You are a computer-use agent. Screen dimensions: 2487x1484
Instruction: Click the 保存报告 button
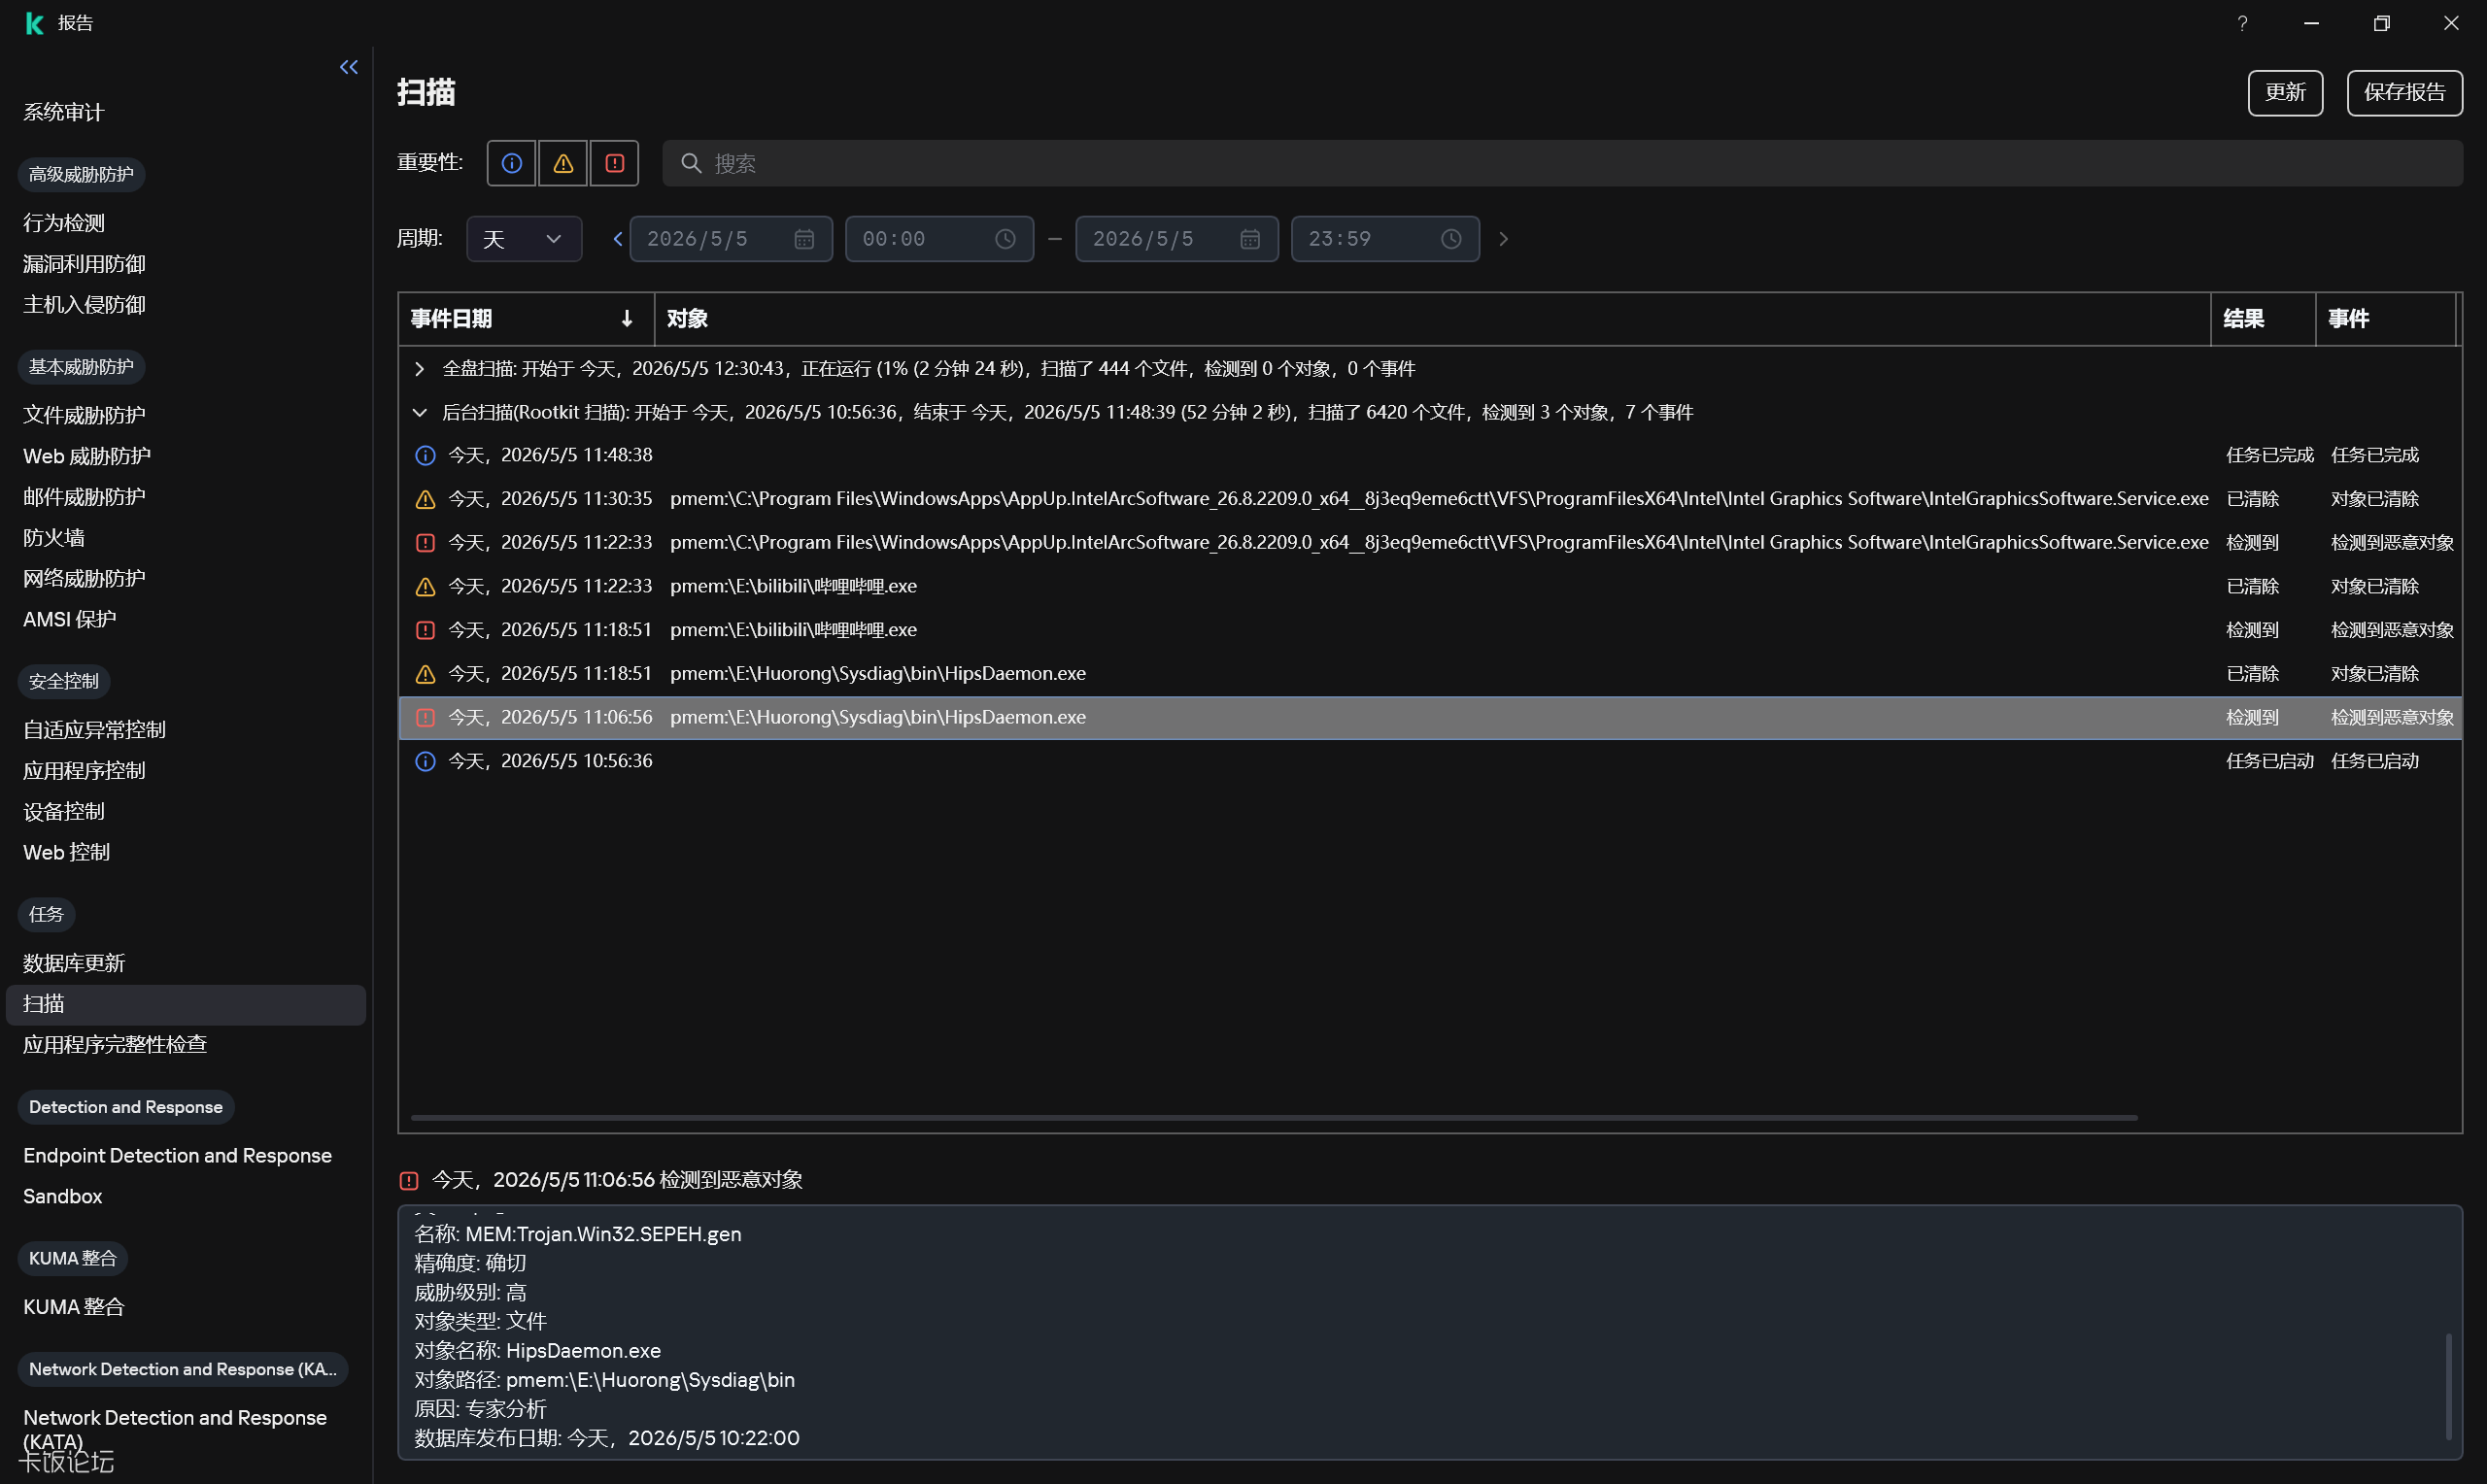coord(2404,93)
